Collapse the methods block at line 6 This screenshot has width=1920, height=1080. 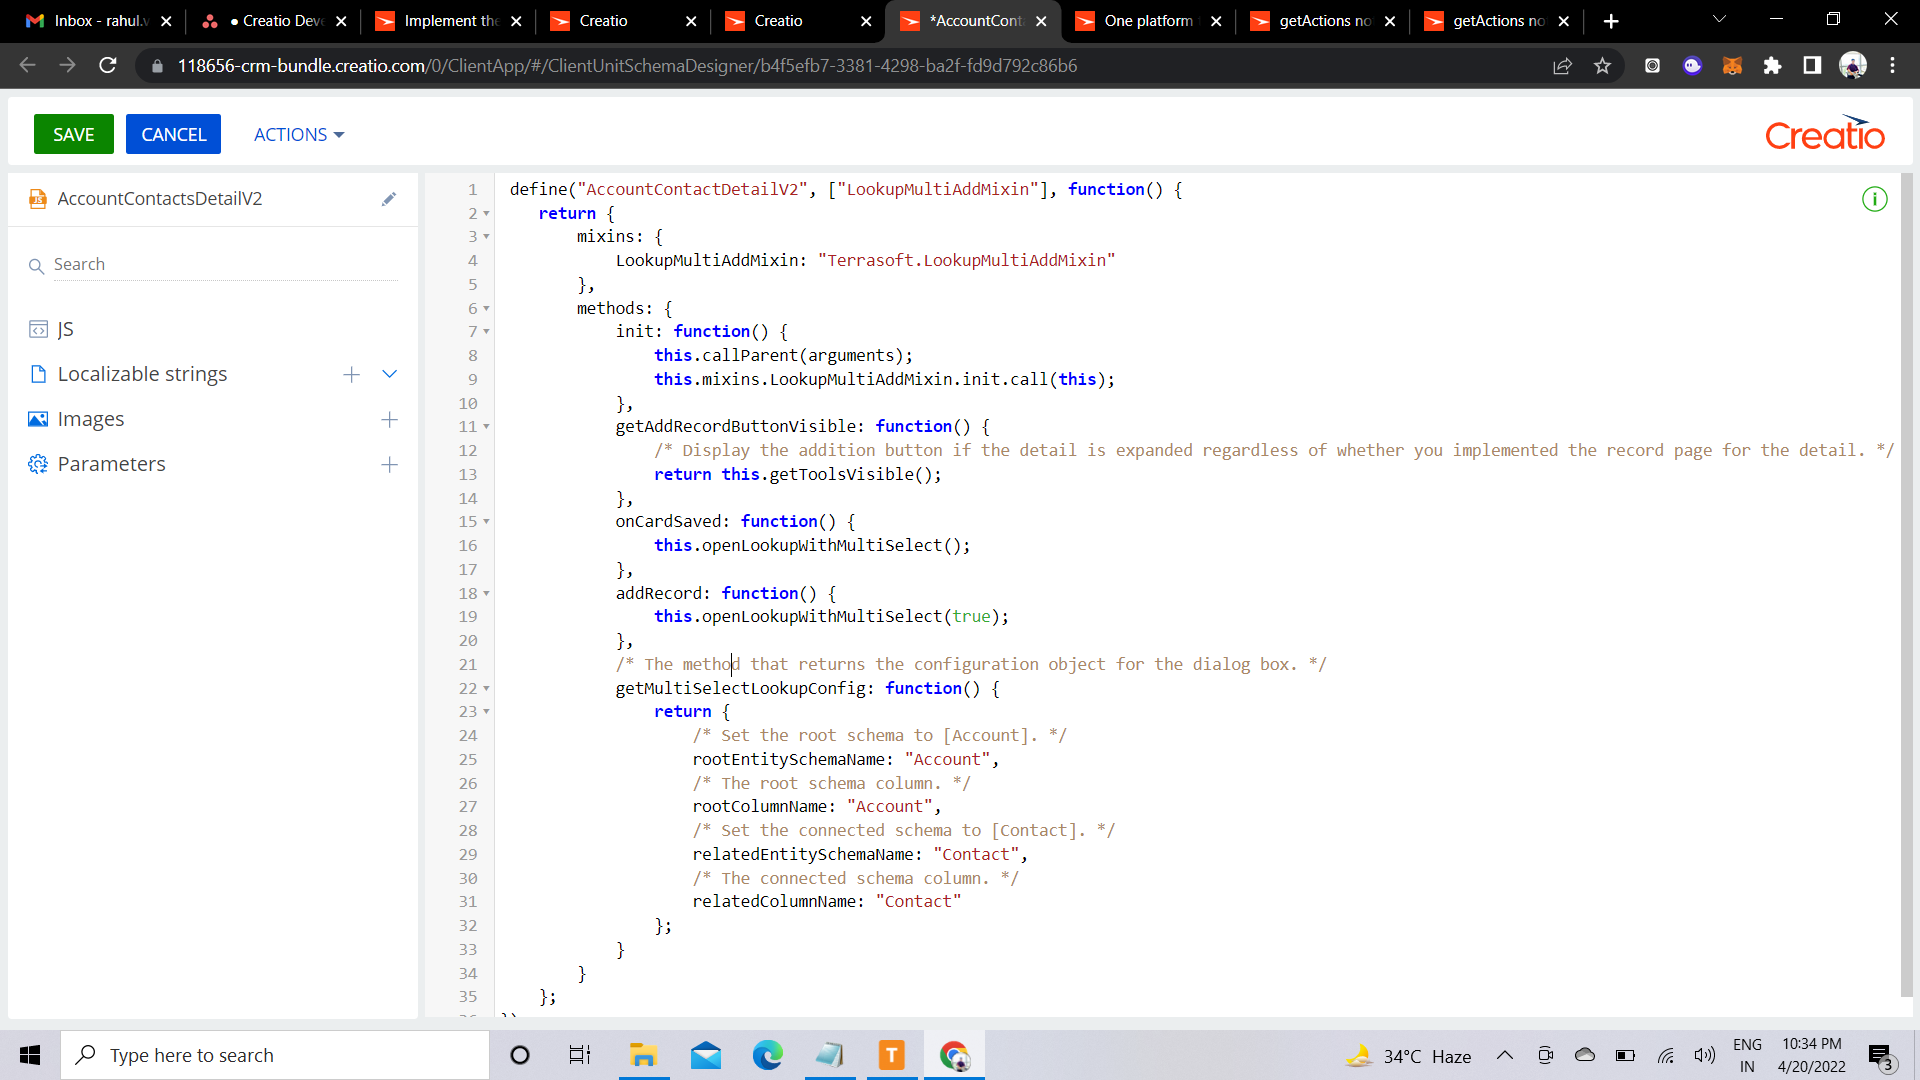click(487, 309)
